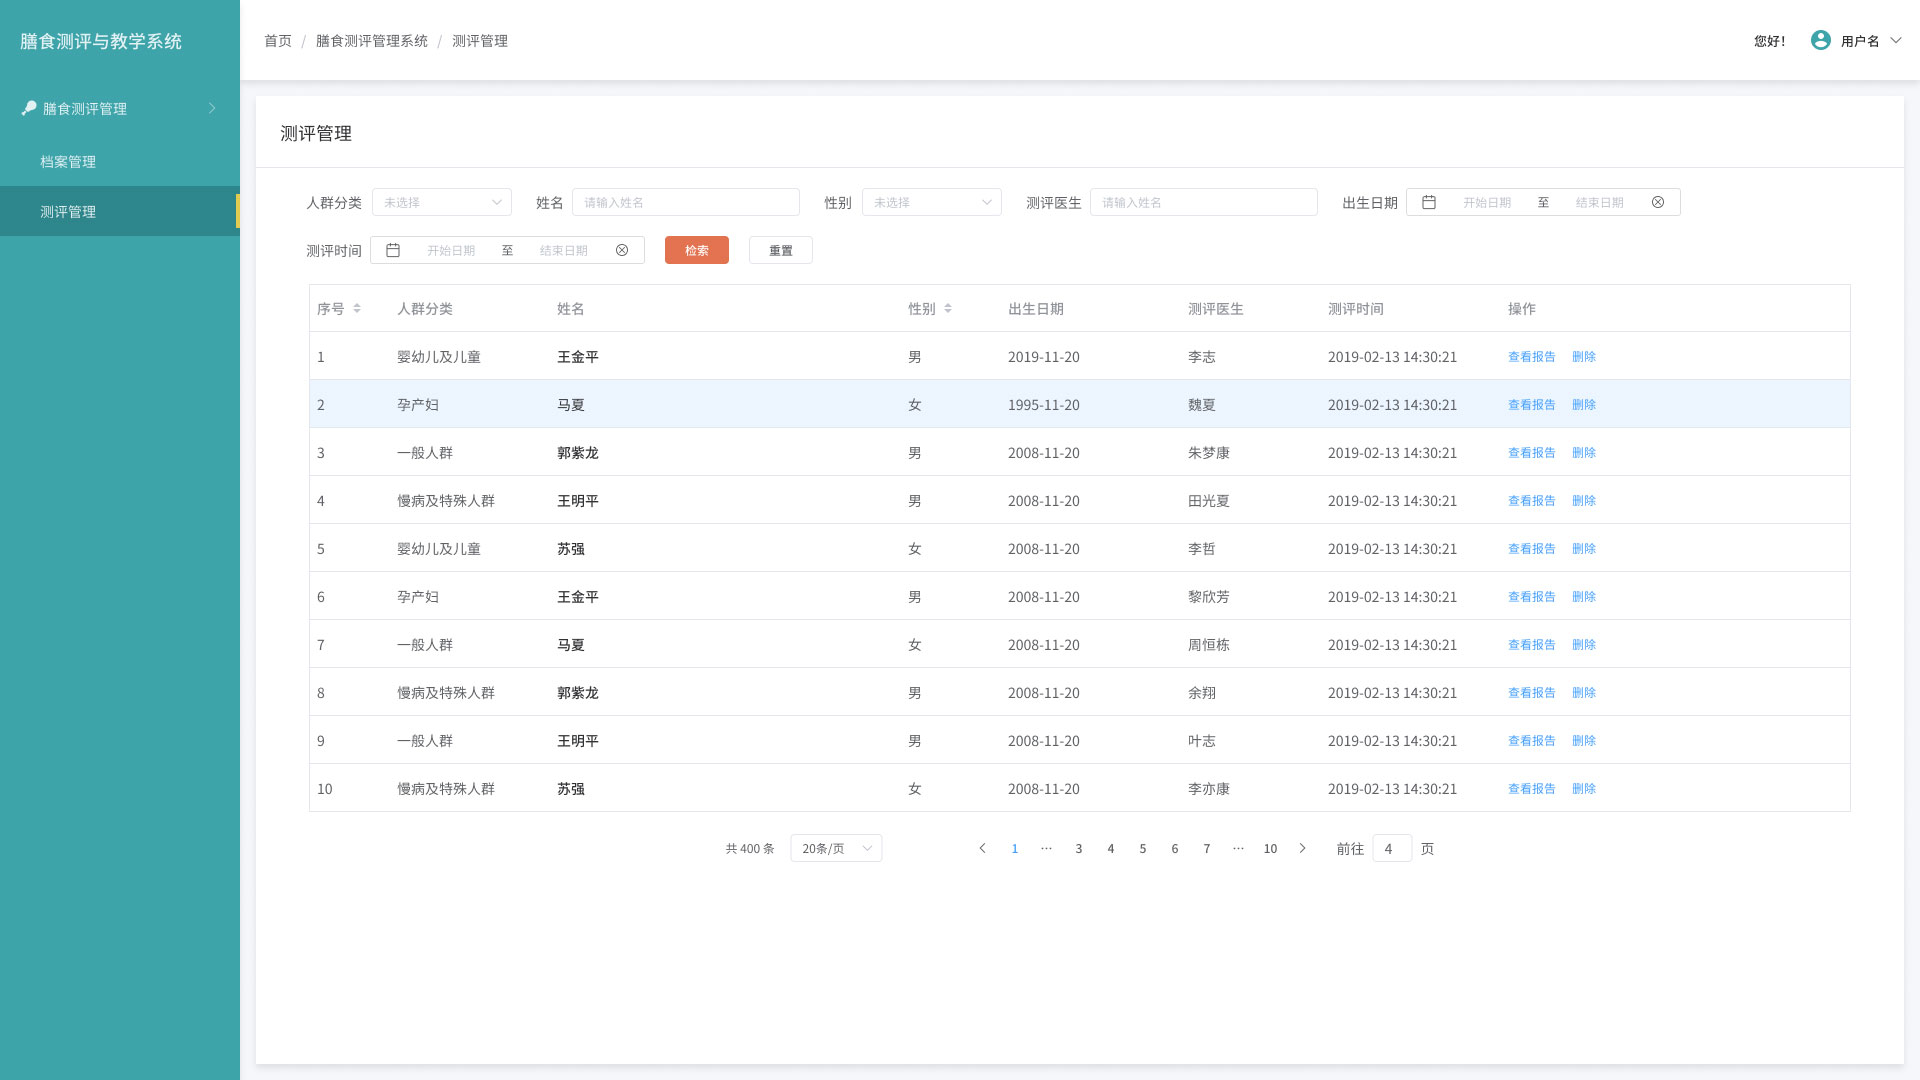Collapse the 膳食测评管理 sidebar chevron
1920x1080 pixels.
coord(212,108)
